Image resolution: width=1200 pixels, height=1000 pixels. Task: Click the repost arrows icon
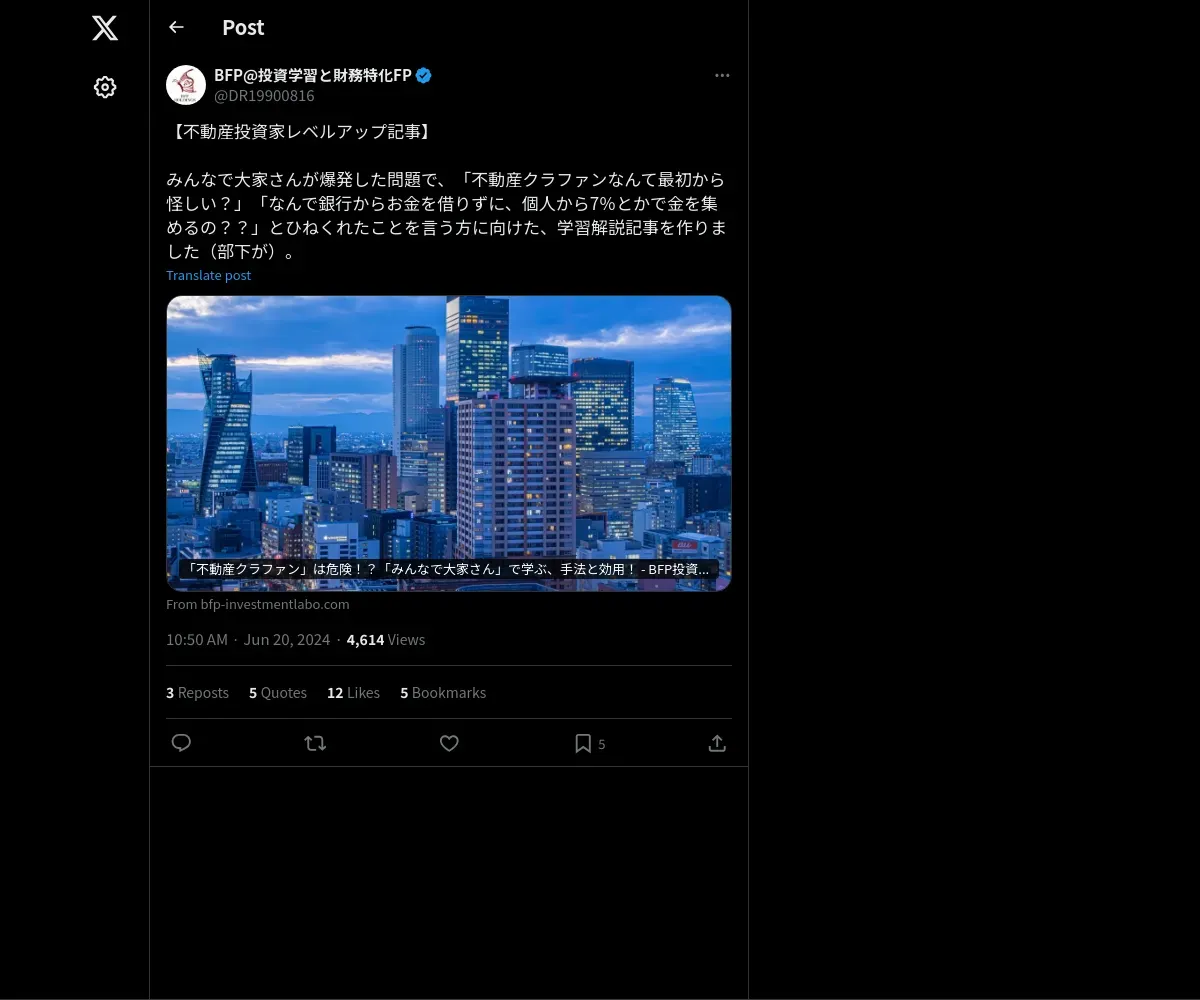[315, 743]
